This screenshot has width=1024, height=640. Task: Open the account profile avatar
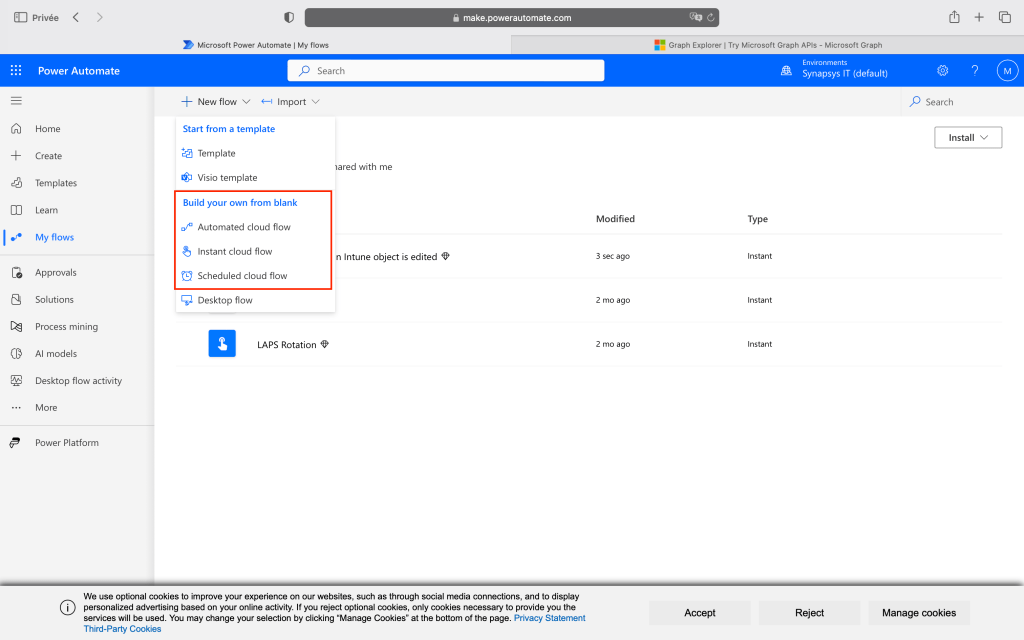point(1007,71)
